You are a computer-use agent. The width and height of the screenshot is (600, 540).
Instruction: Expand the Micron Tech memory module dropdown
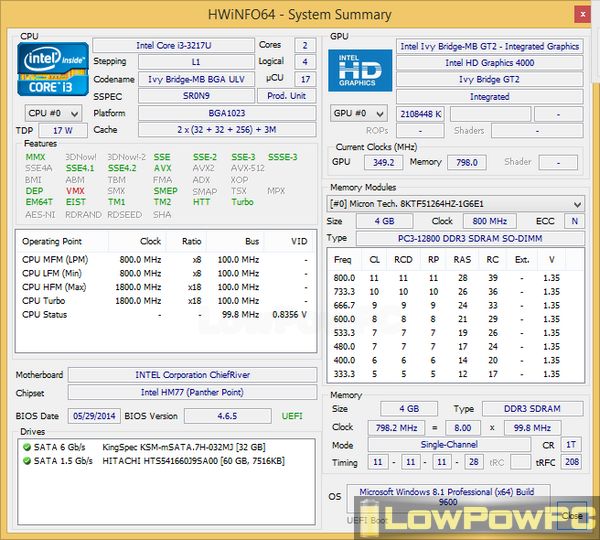(x=455, y=204)
